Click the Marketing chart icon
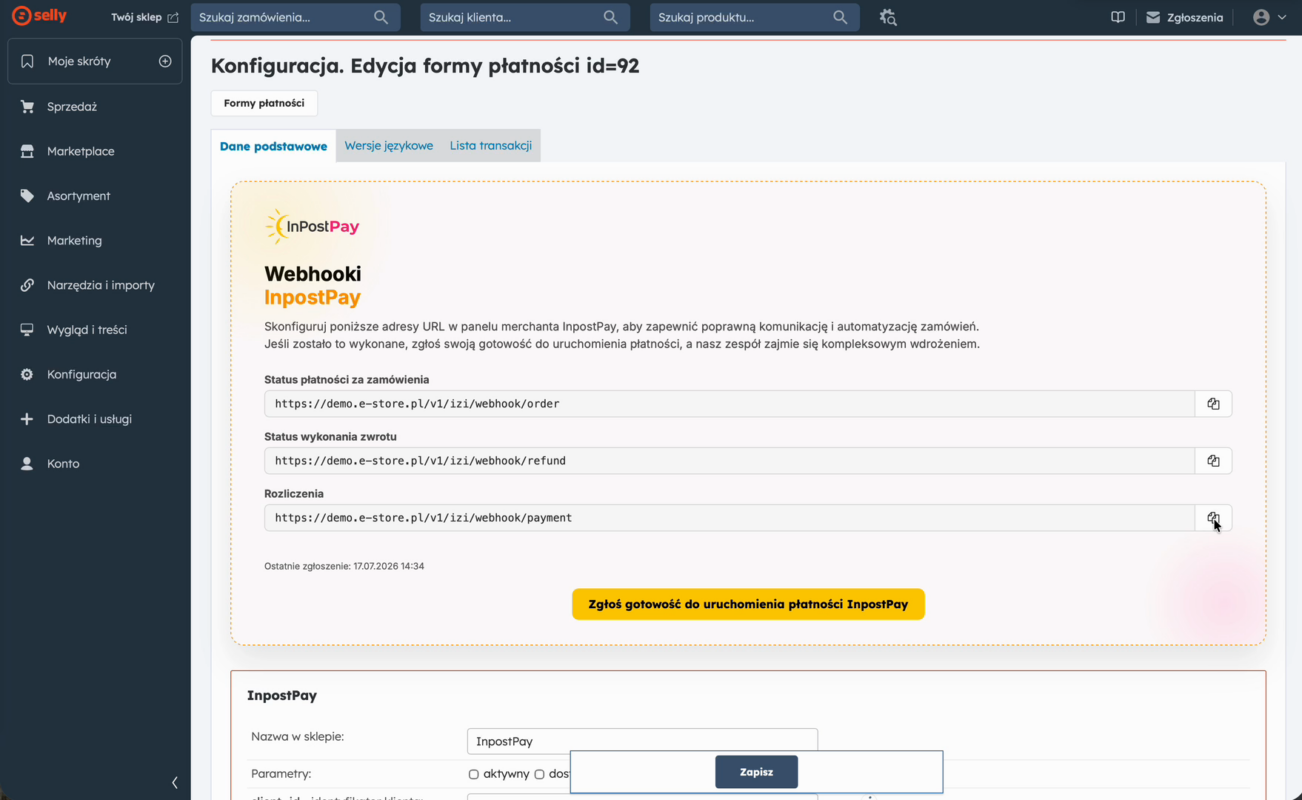 pos(27,240)
